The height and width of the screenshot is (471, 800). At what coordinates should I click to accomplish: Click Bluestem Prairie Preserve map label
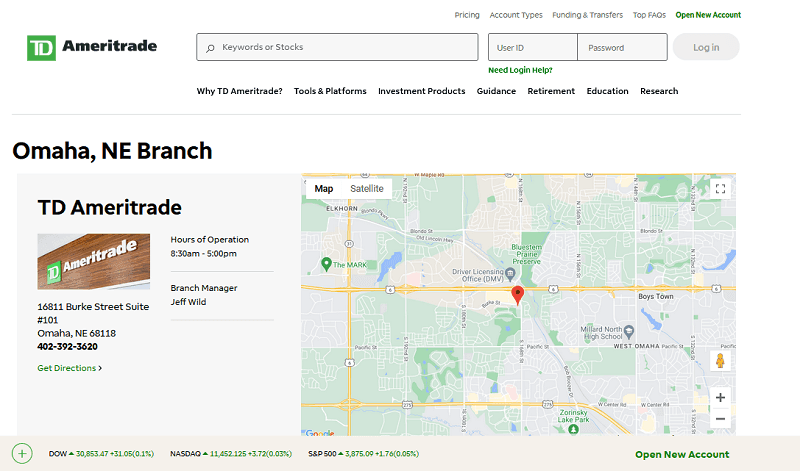527,254
